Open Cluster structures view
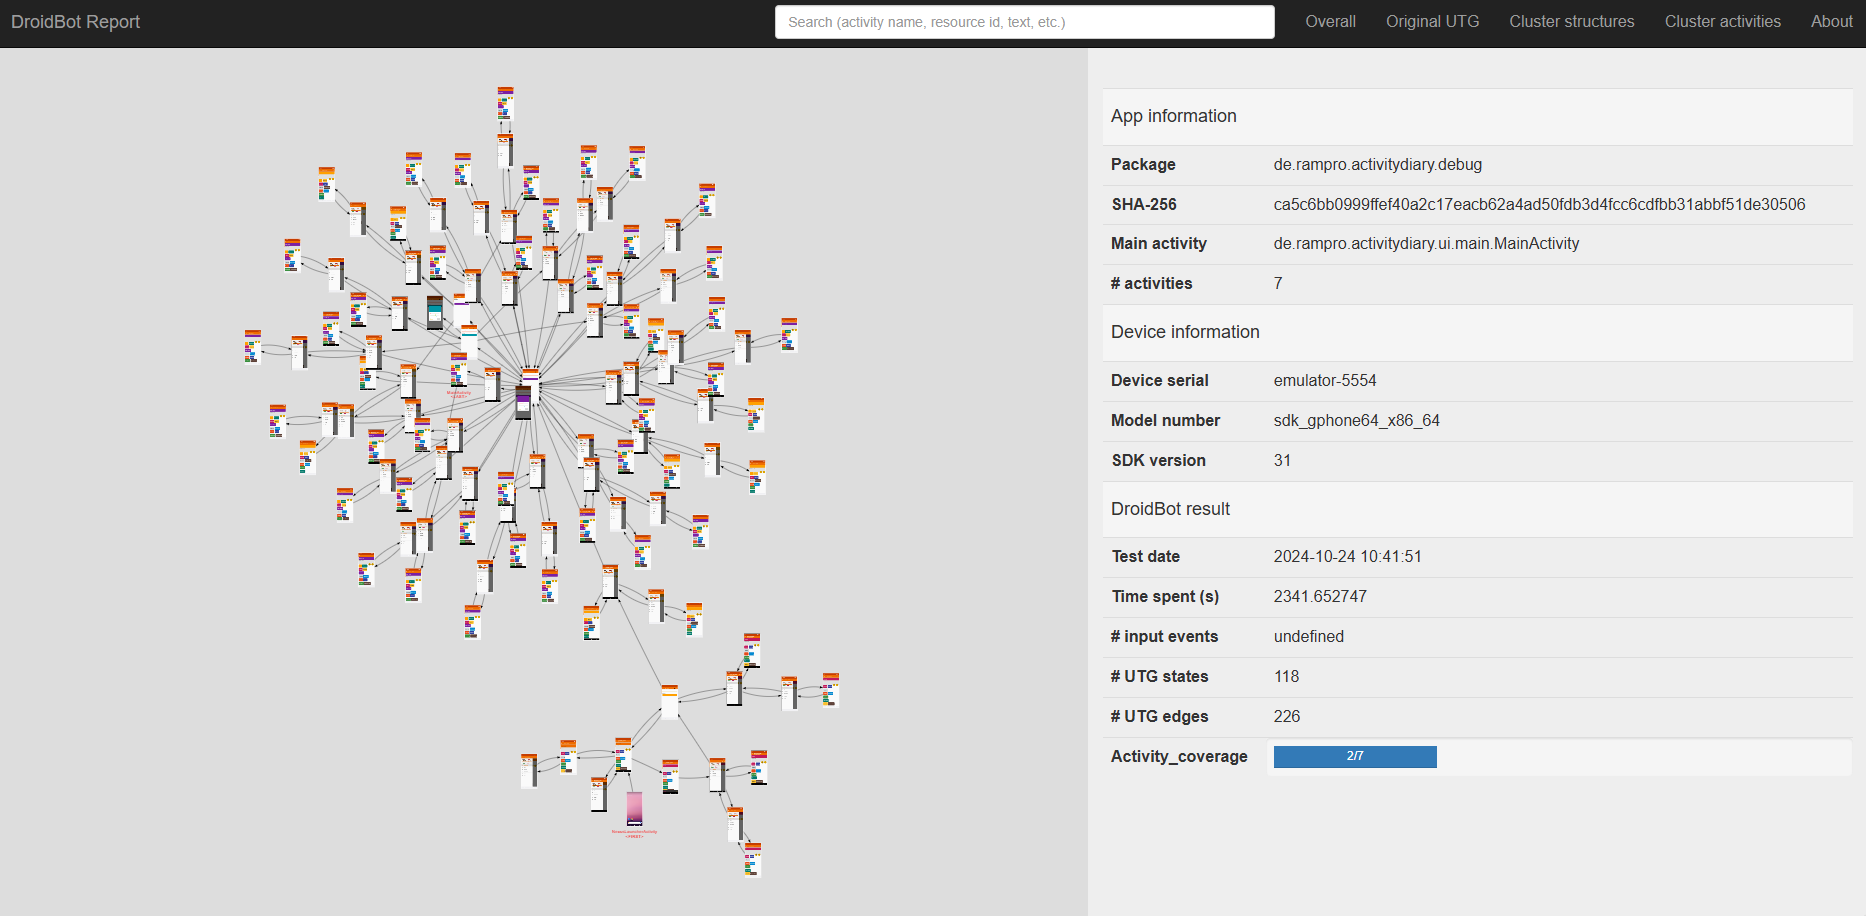 pos(1571,22)
